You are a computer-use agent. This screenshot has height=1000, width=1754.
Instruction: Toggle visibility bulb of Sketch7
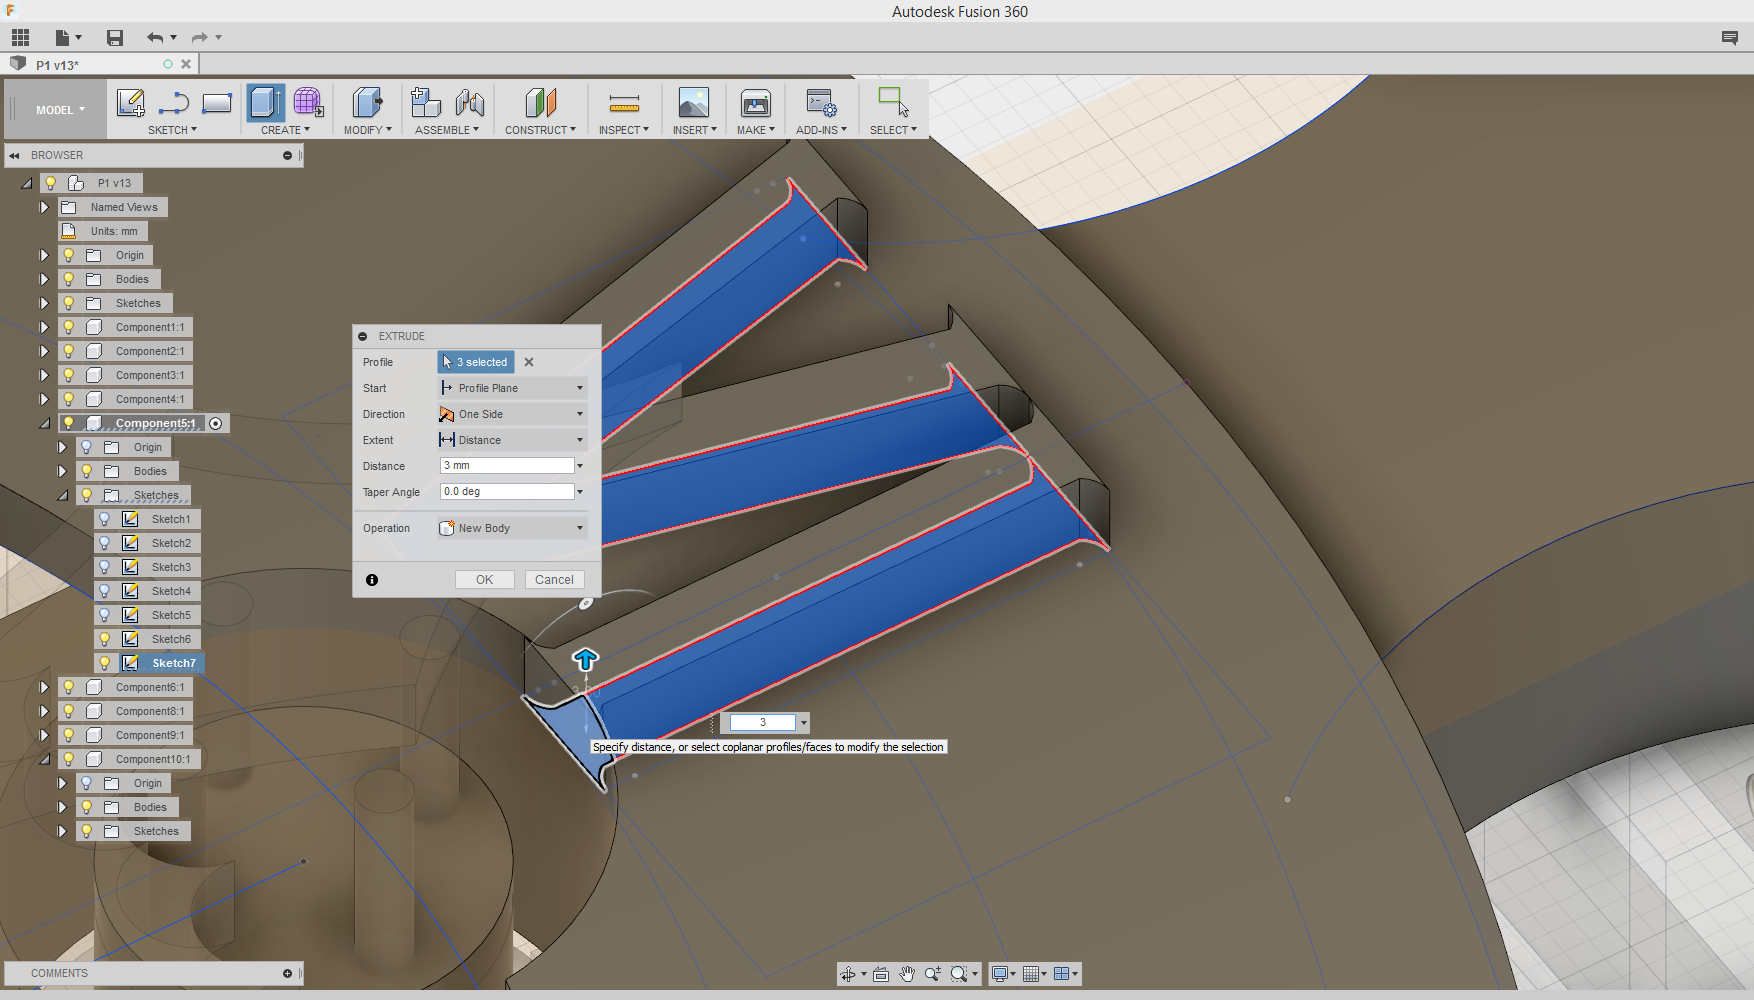[x=104, y=663]
